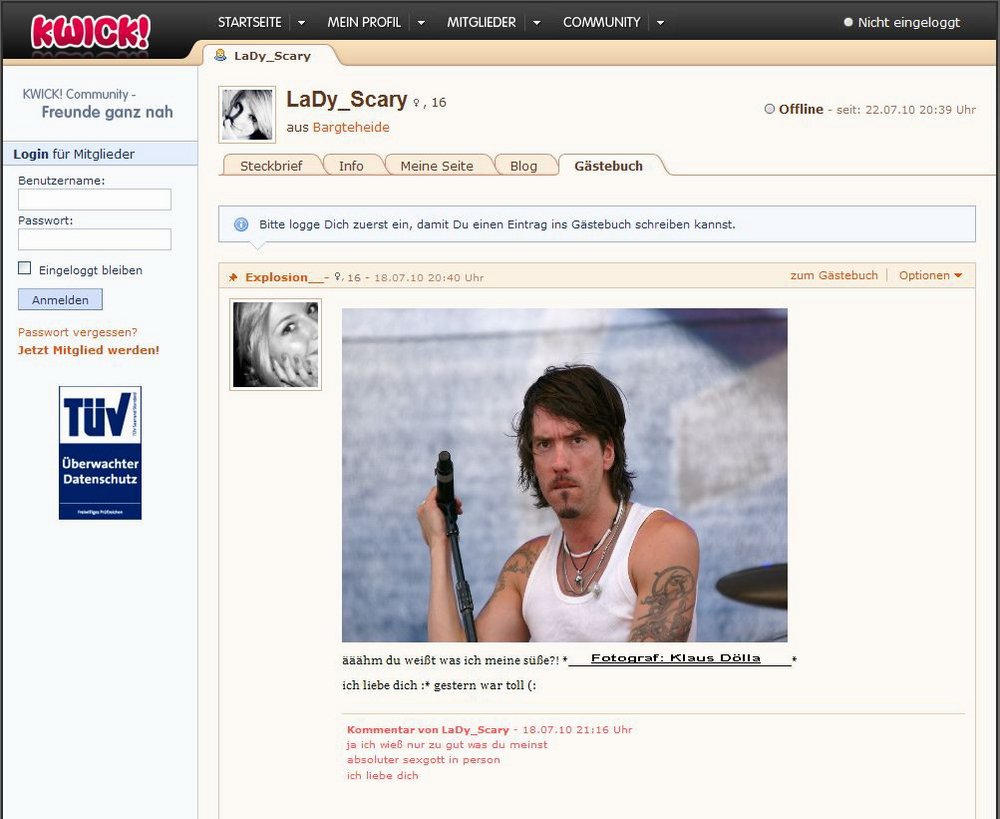Expand the Startseite dropdown arrow
The height and width of the screenshot is (819, 1000).
[x=301, y=23]
